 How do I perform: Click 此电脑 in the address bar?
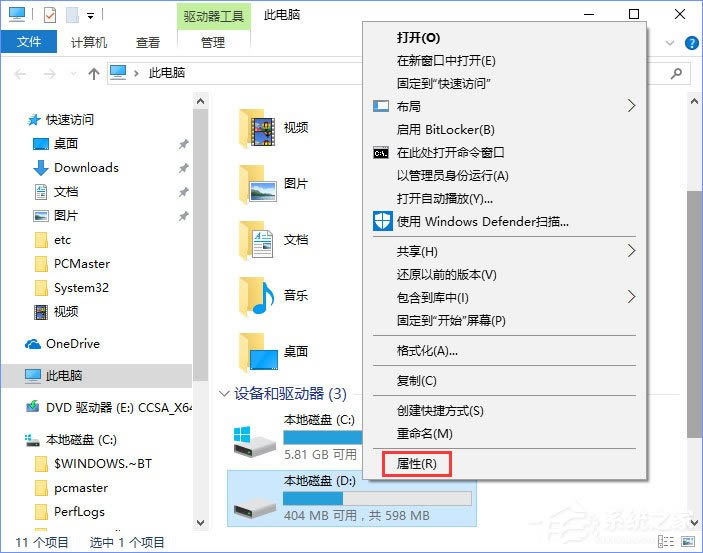(x=167, y=73)
